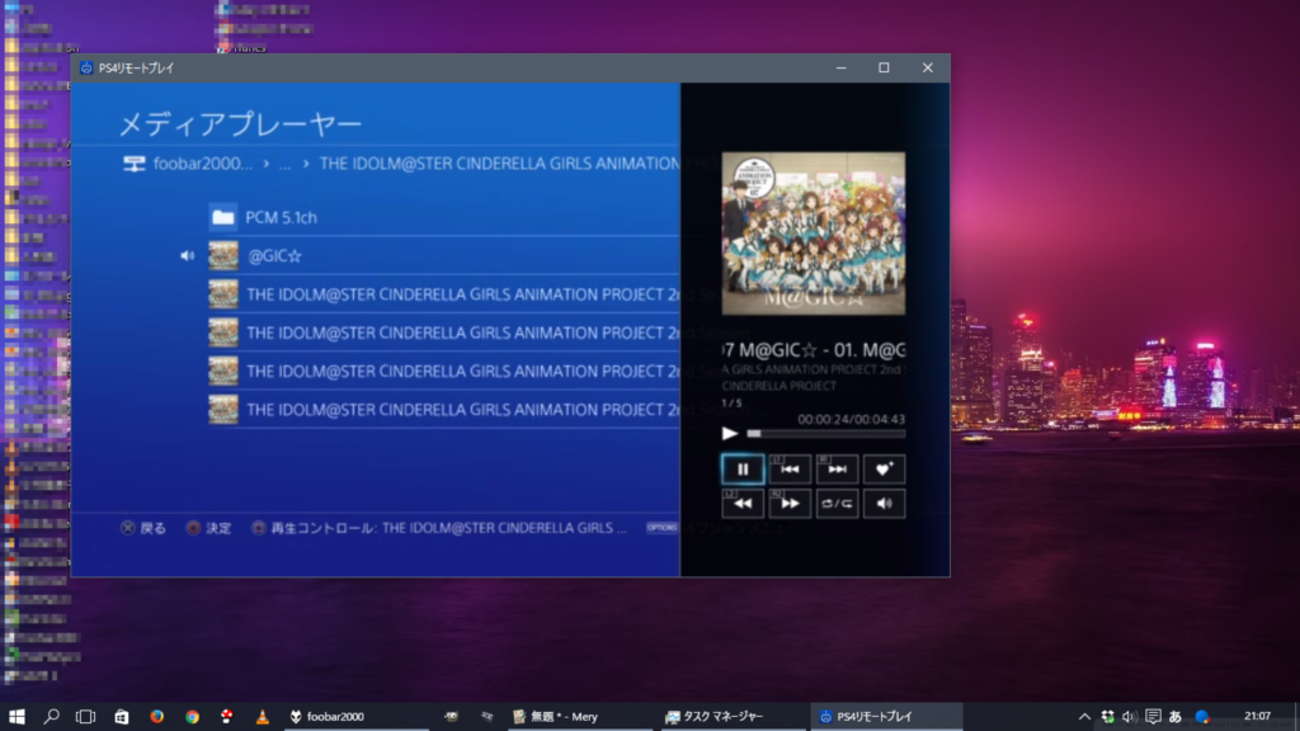This screenshot has width=1300, height=731.
Task: Click the 戻る (back) hint
Action: click(143, 528)
